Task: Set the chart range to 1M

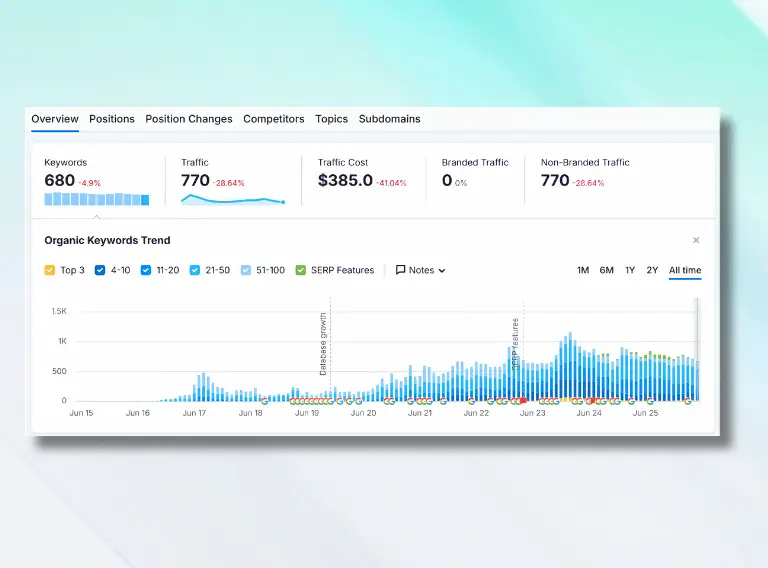Action: [x=583, y=270]
